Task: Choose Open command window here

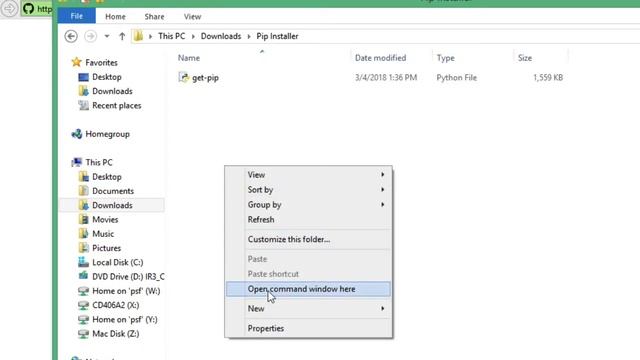Action: pyautogui.click(x=308, y=289)
